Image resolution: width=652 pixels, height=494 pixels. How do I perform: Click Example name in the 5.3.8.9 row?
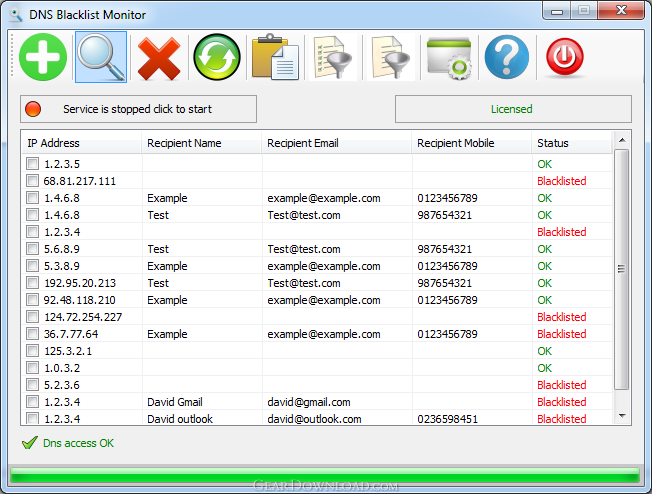point(167,266)
